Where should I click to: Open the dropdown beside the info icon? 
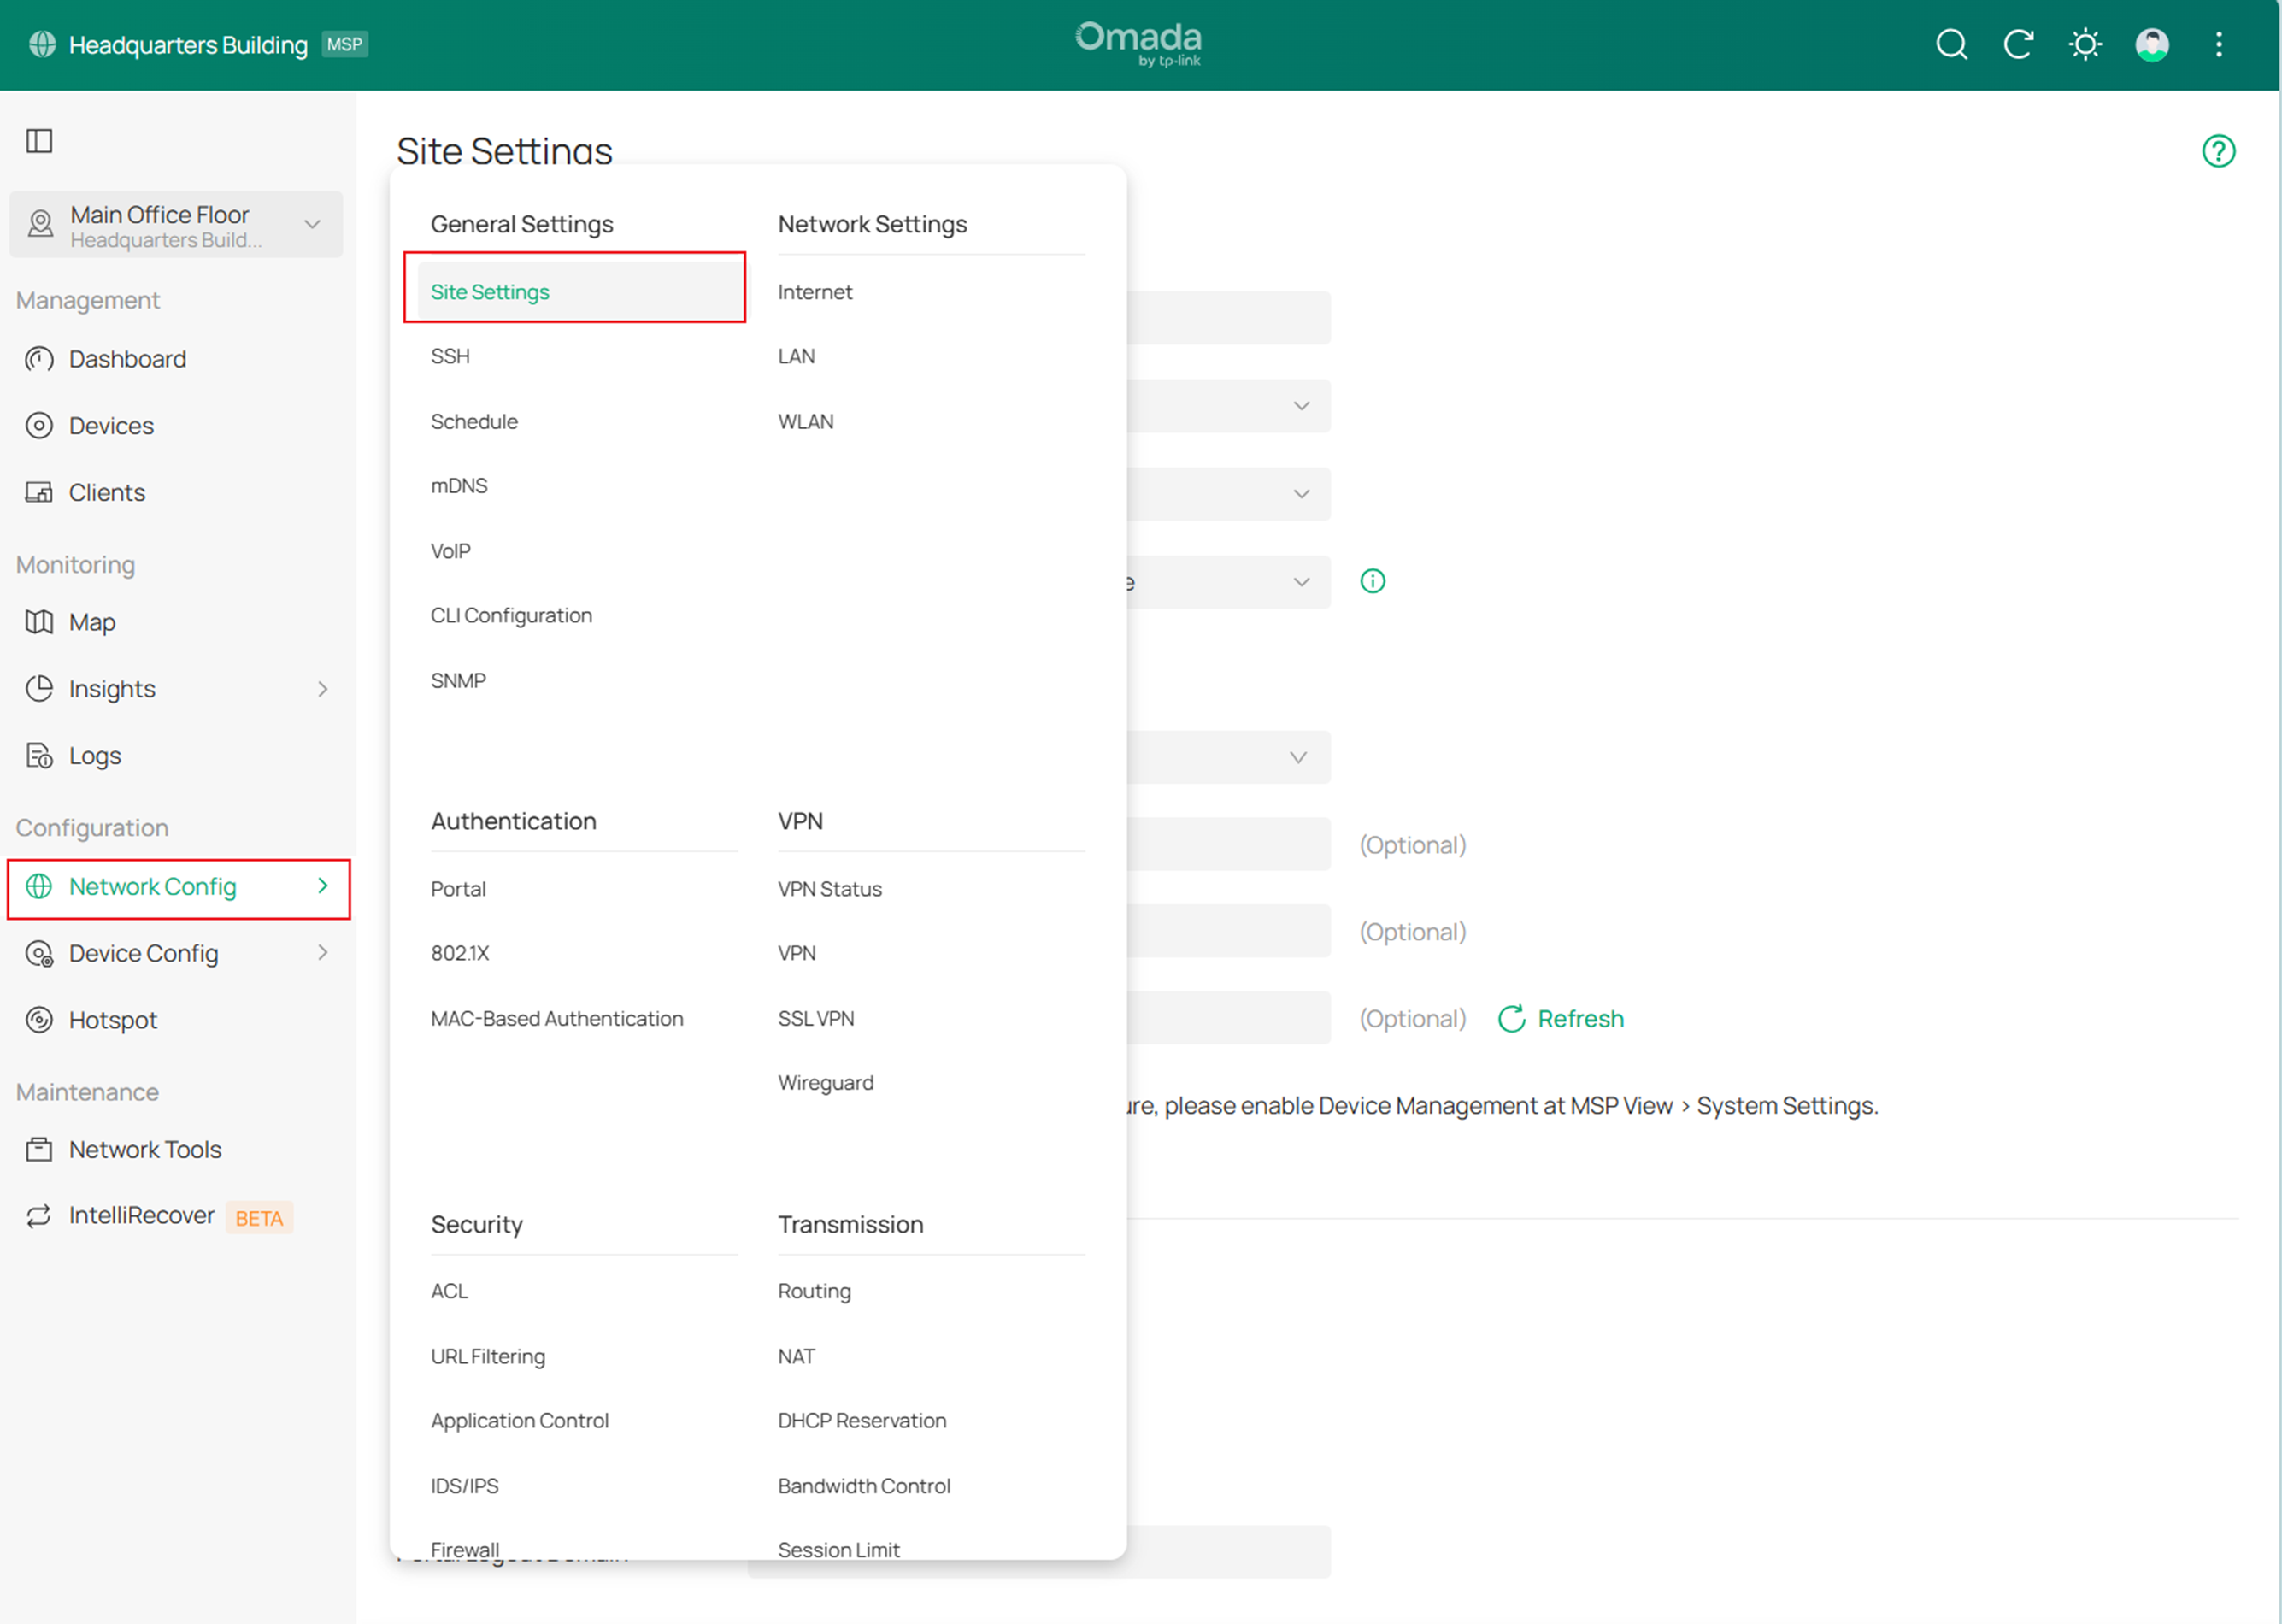(1300, 582)
